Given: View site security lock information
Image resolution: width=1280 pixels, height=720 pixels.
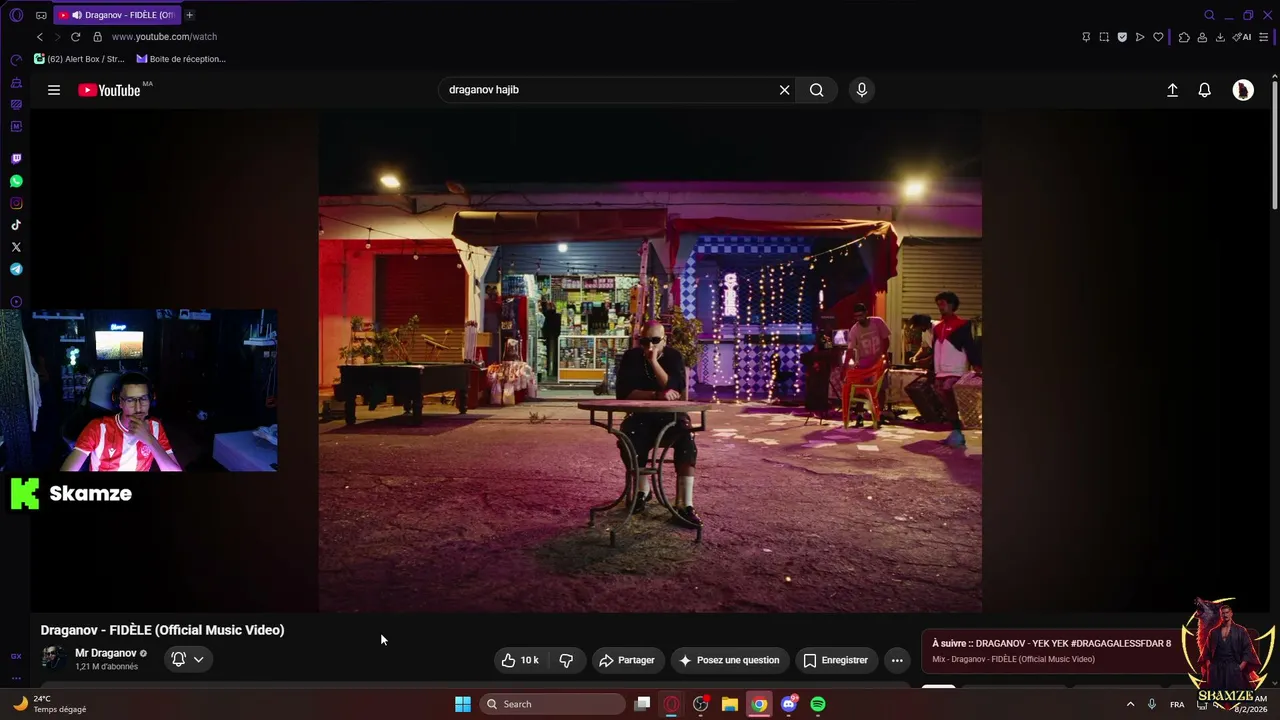Looking at the screenshot, I should pyautogui.click(x=97, y=37).
